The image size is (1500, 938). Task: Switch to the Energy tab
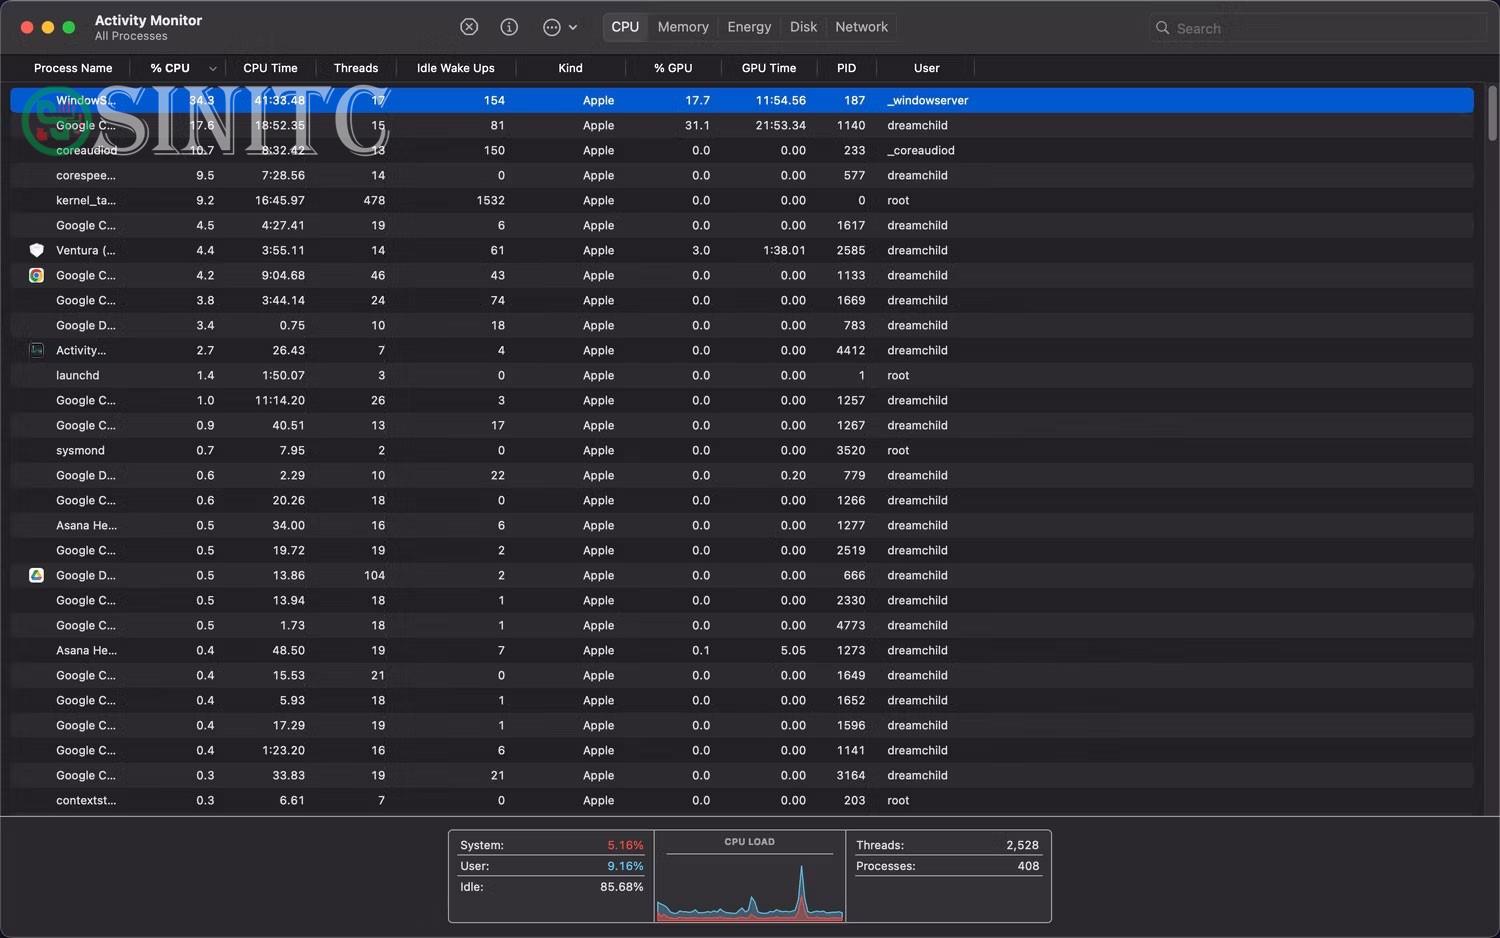coord(749,27)
